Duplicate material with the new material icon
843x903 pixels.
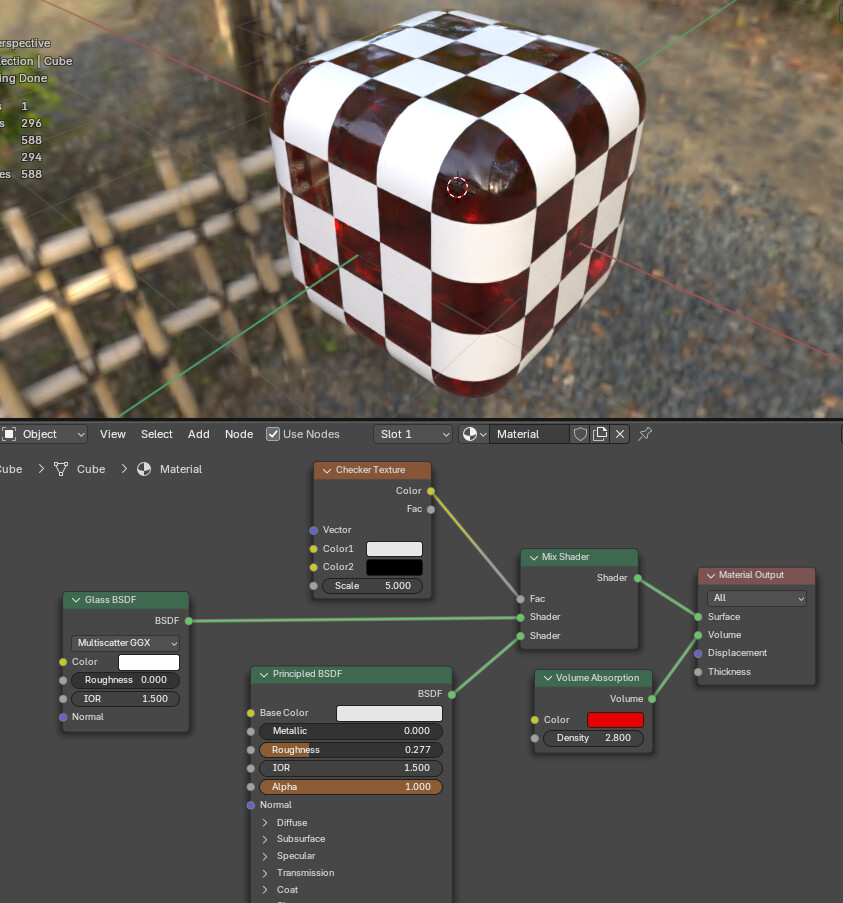pos(600,434)
